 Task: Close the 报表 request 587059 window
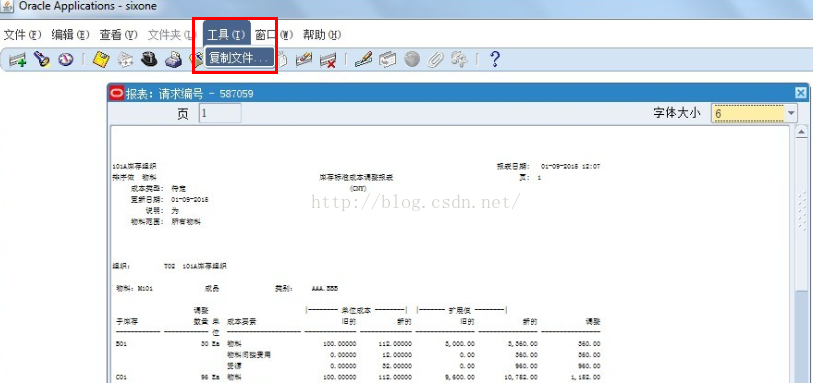pos(801,93)
